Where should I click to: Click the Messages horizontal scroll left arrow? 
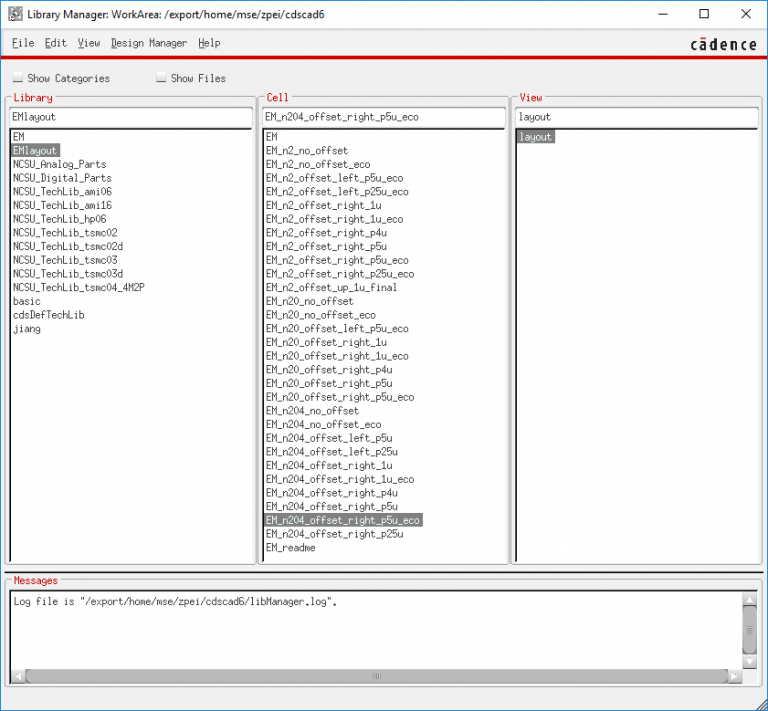click(x=19, y=677)
